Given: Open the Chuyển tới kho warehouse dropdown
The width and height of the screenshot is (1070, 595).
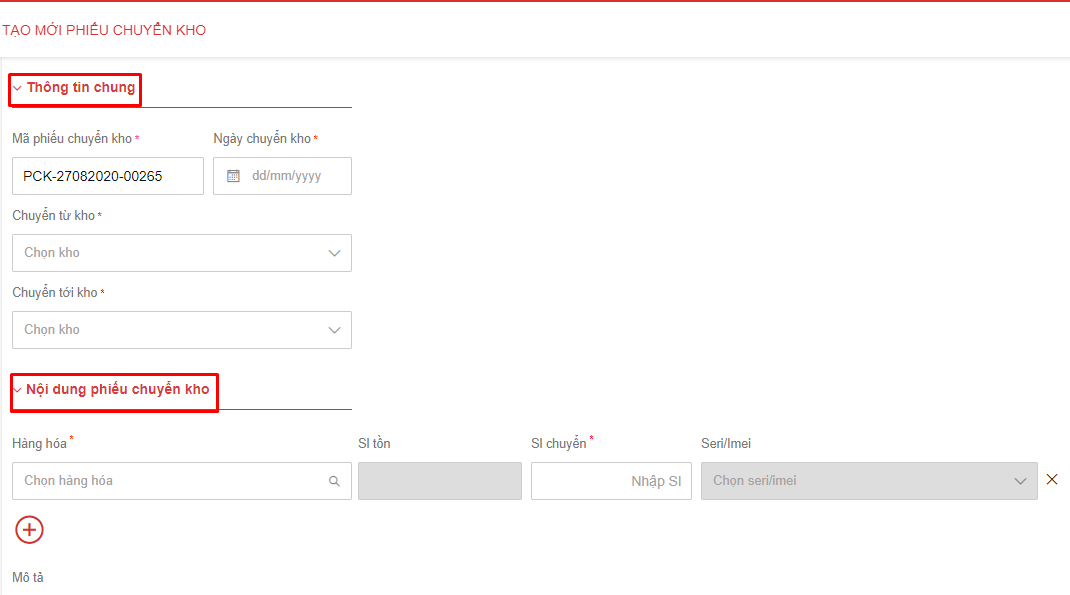Looking at the screenshot, I should tap(170, 330).
